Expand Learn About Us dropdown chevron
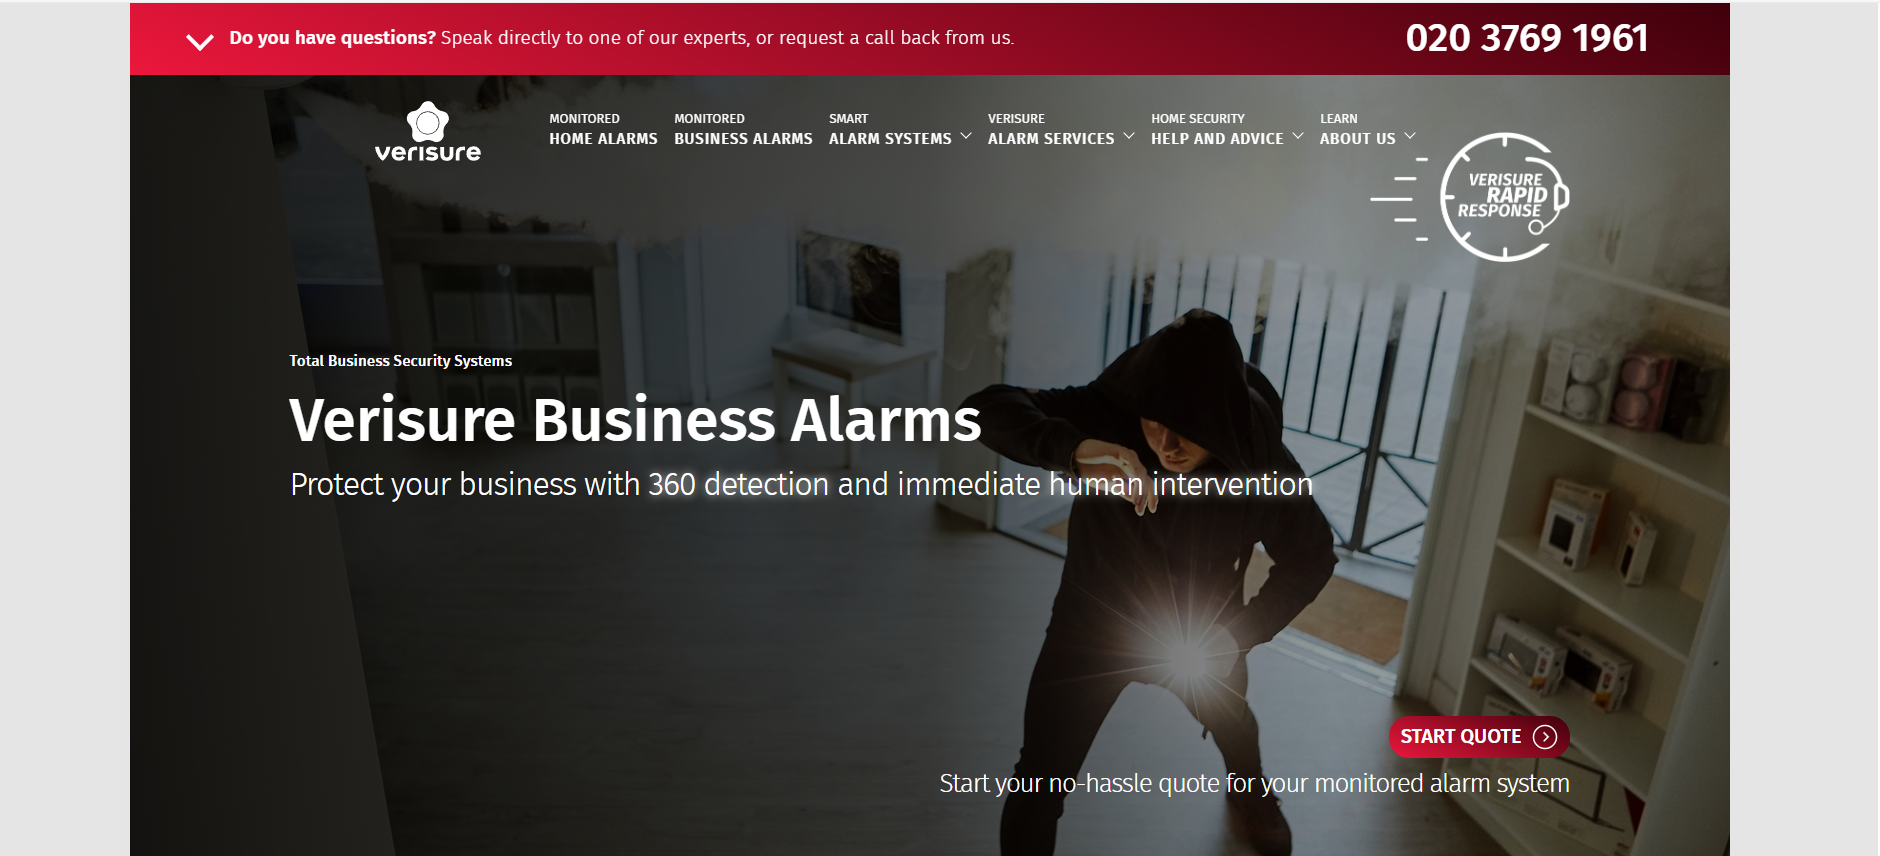The width and height of the screenshot is (1880, 856). click(x=1410, y=136)
